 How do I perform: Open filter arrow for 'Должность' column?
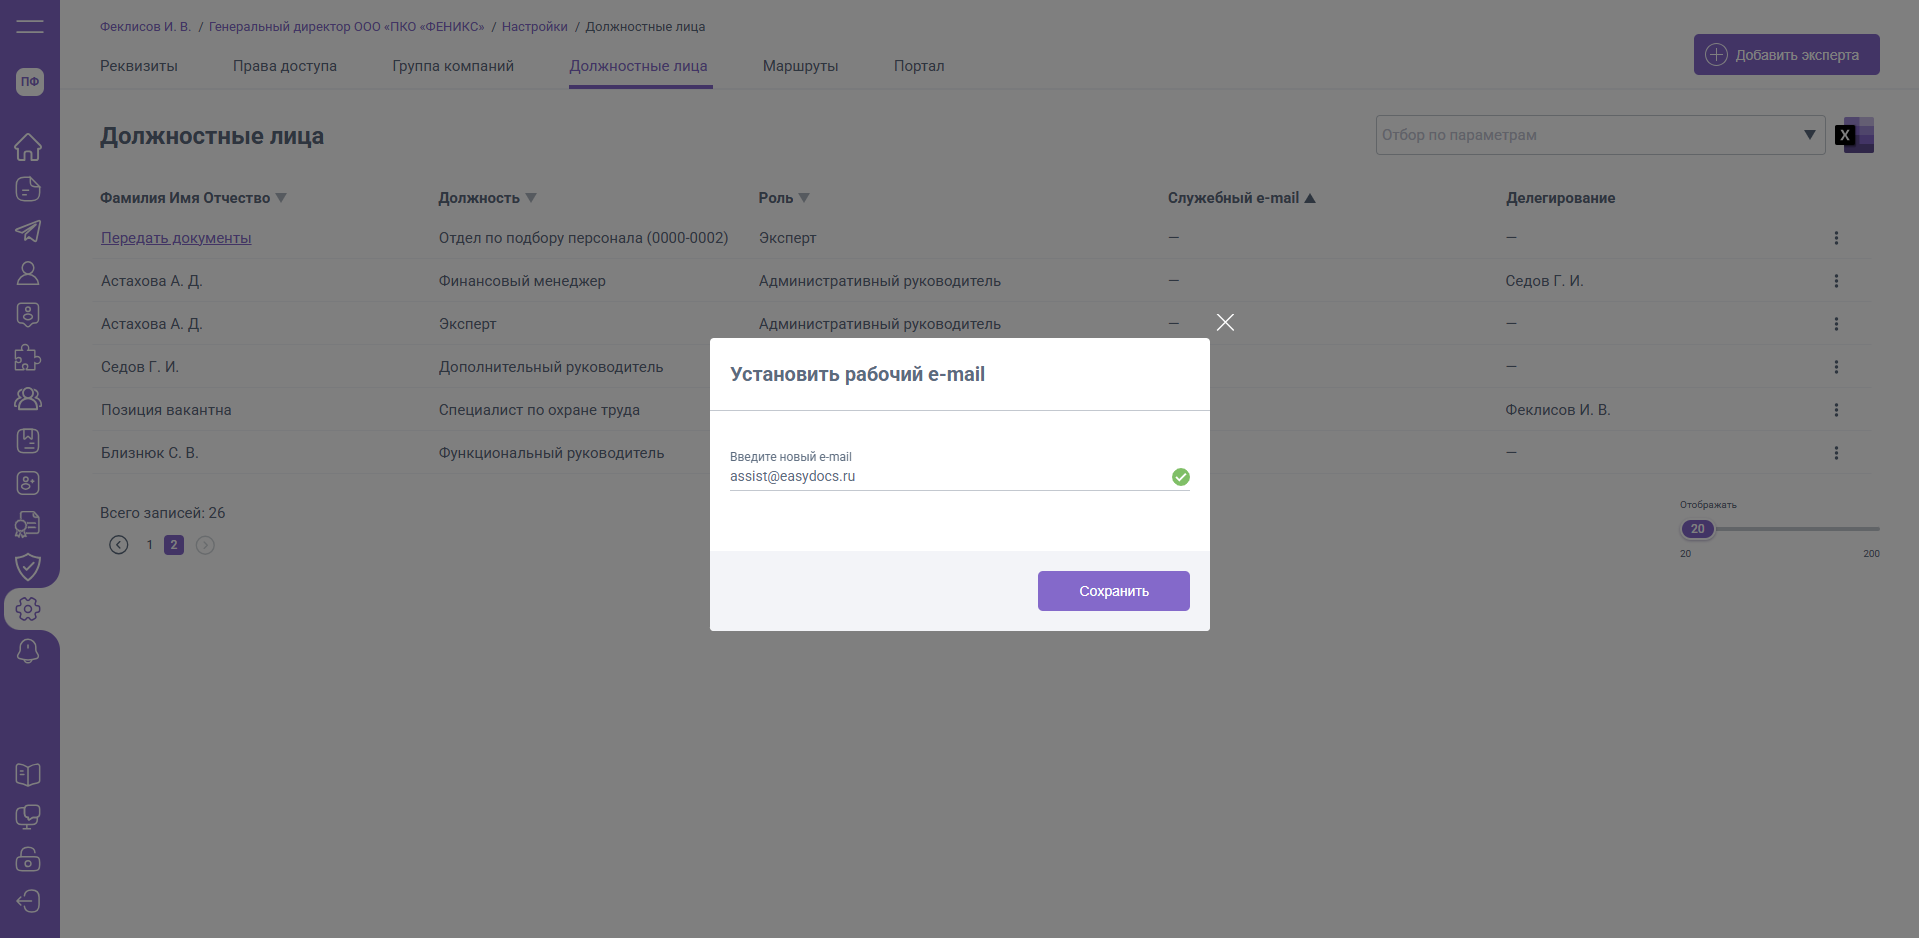click(531, 198)
